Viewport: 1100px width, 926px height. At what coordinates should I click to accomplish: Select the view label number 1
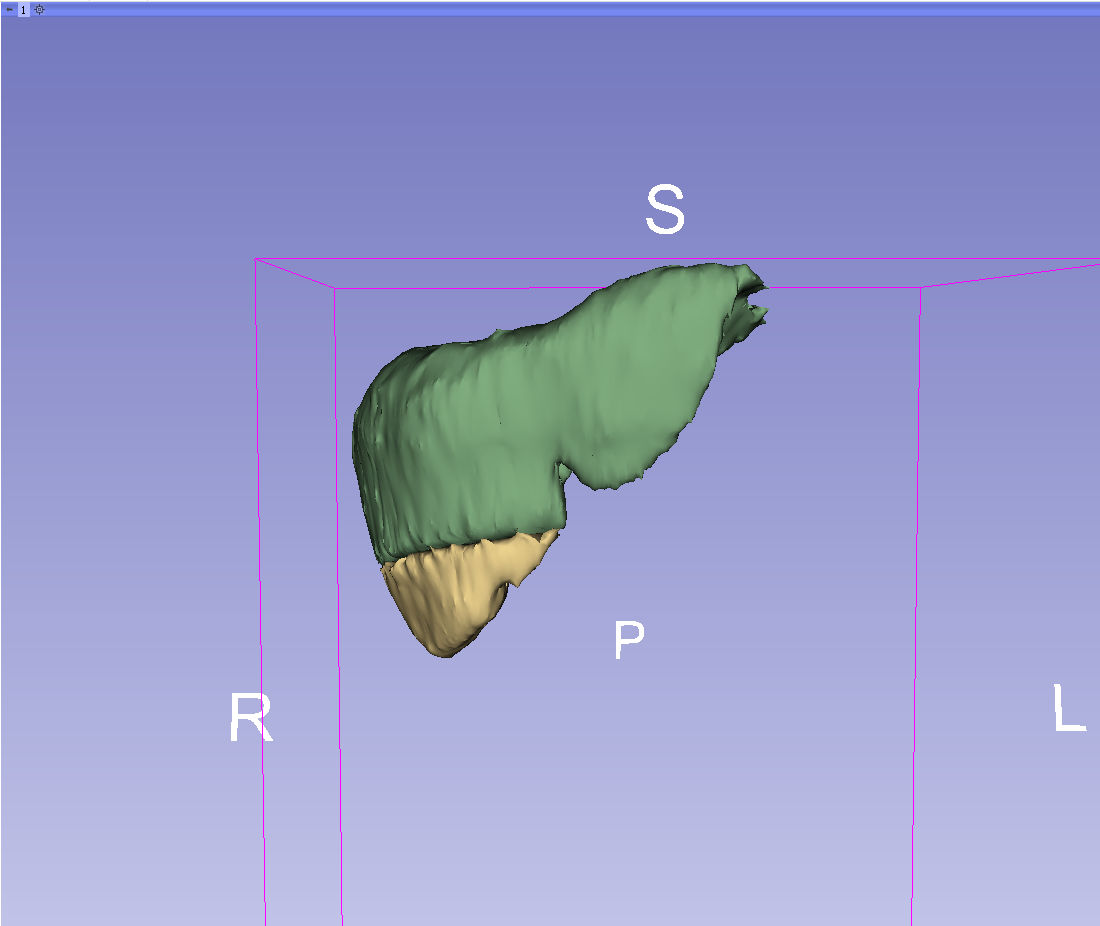click(x=23, y=9)
